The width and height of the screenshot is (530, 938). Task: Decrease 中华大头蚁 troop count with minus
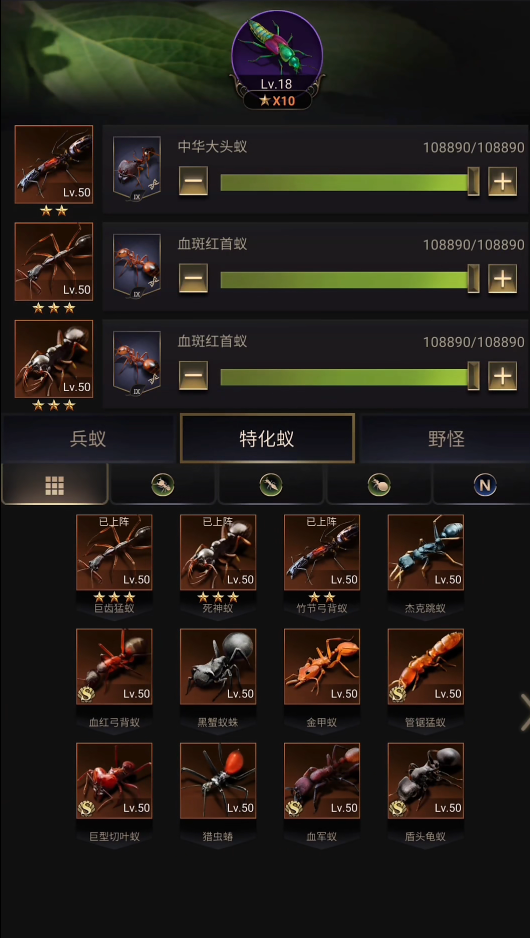(193, 181)
